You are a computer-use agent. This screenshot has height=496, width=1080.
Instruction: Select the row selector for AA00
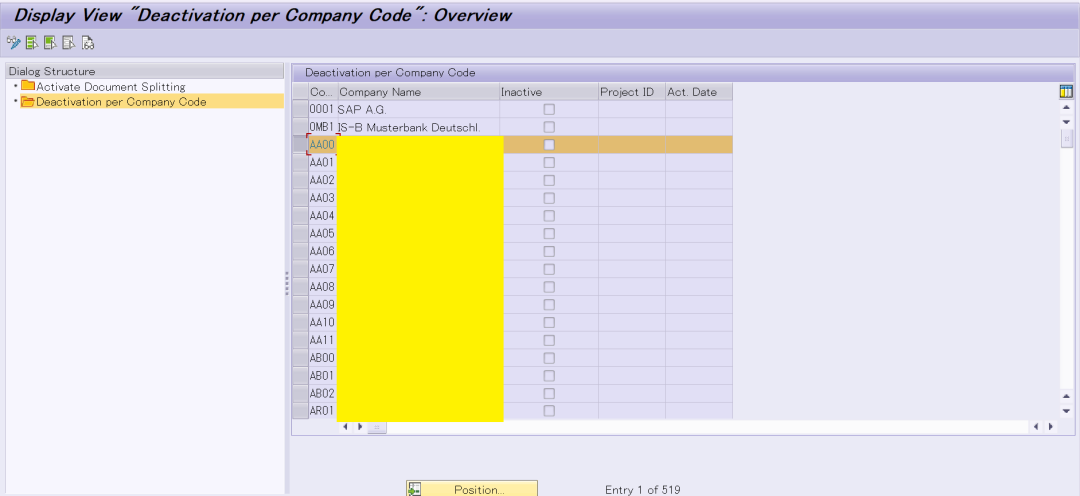300,145
